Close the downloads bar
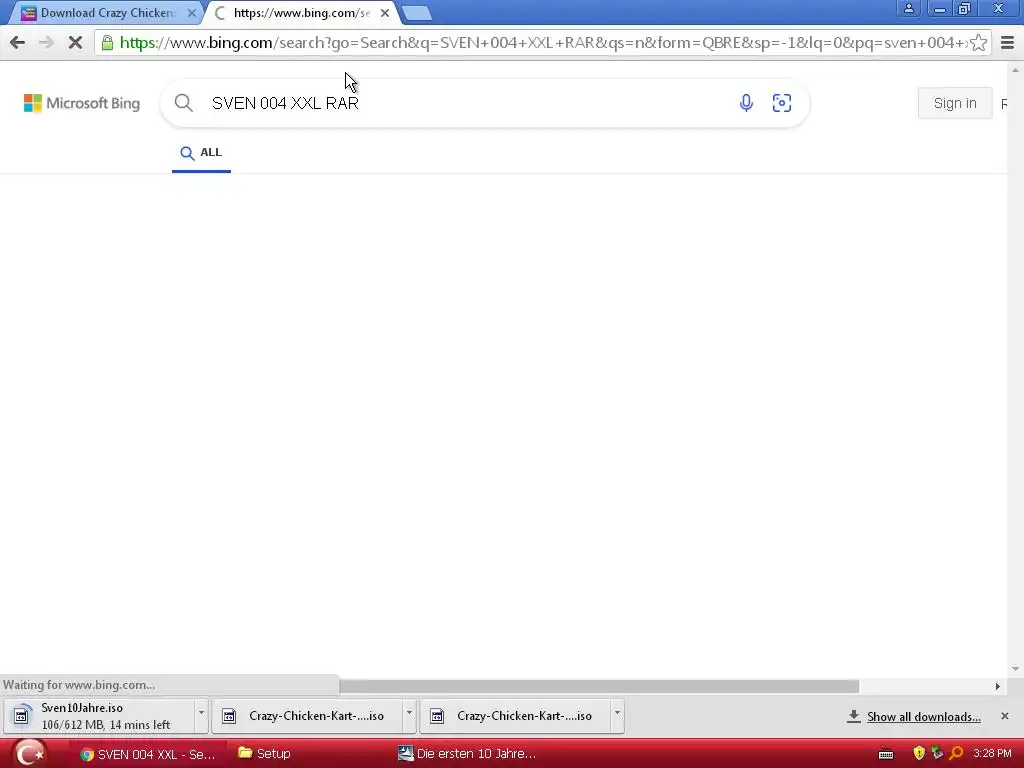The width and height of the screenshot is (1024, 768). tap(1004, 716)
